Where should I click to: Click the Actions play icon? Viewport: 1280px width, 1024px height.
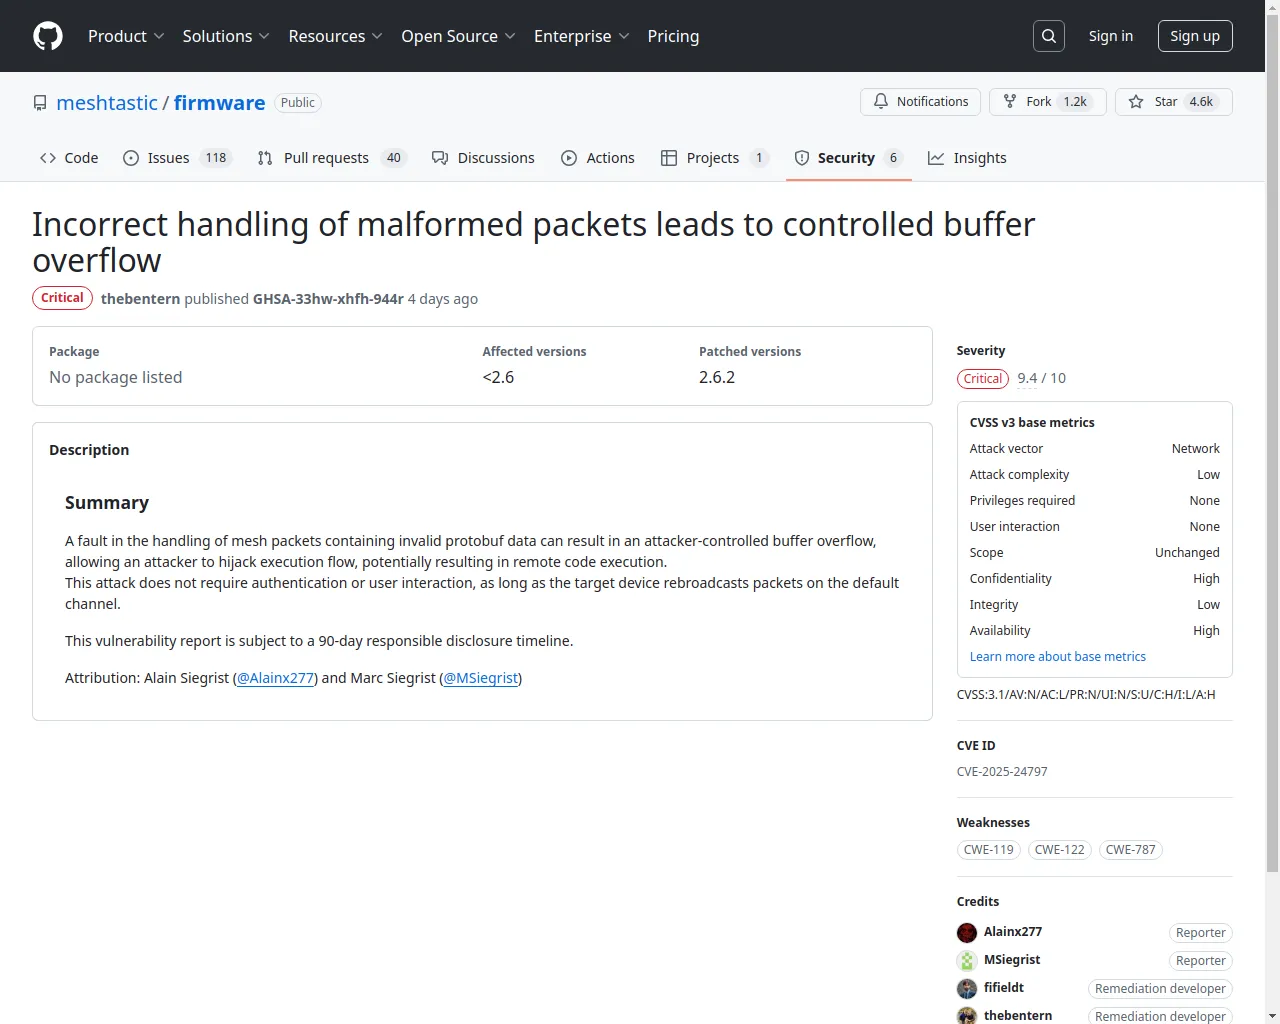[569, 158]
